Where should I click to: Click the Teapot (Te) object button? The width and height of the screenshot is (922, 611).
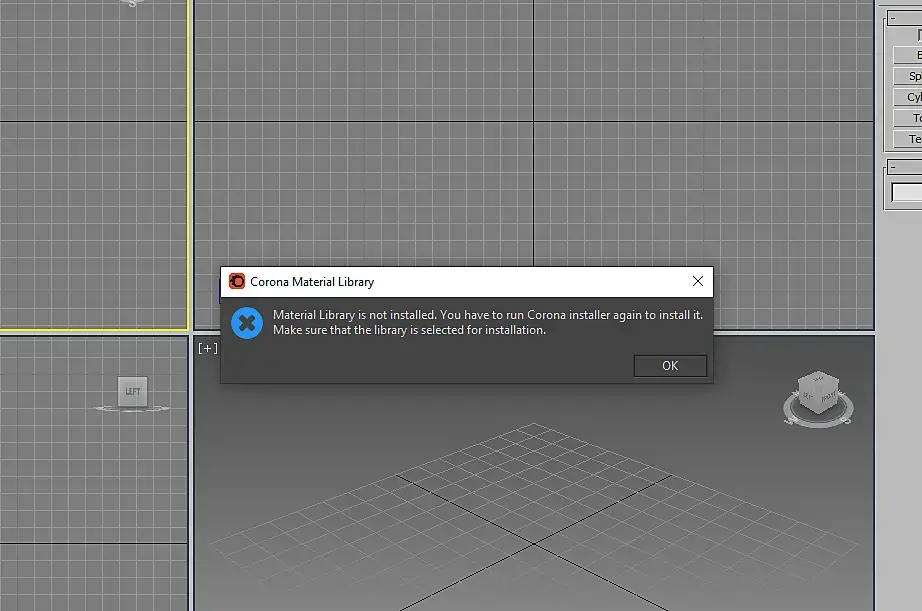tap(908, 139)
